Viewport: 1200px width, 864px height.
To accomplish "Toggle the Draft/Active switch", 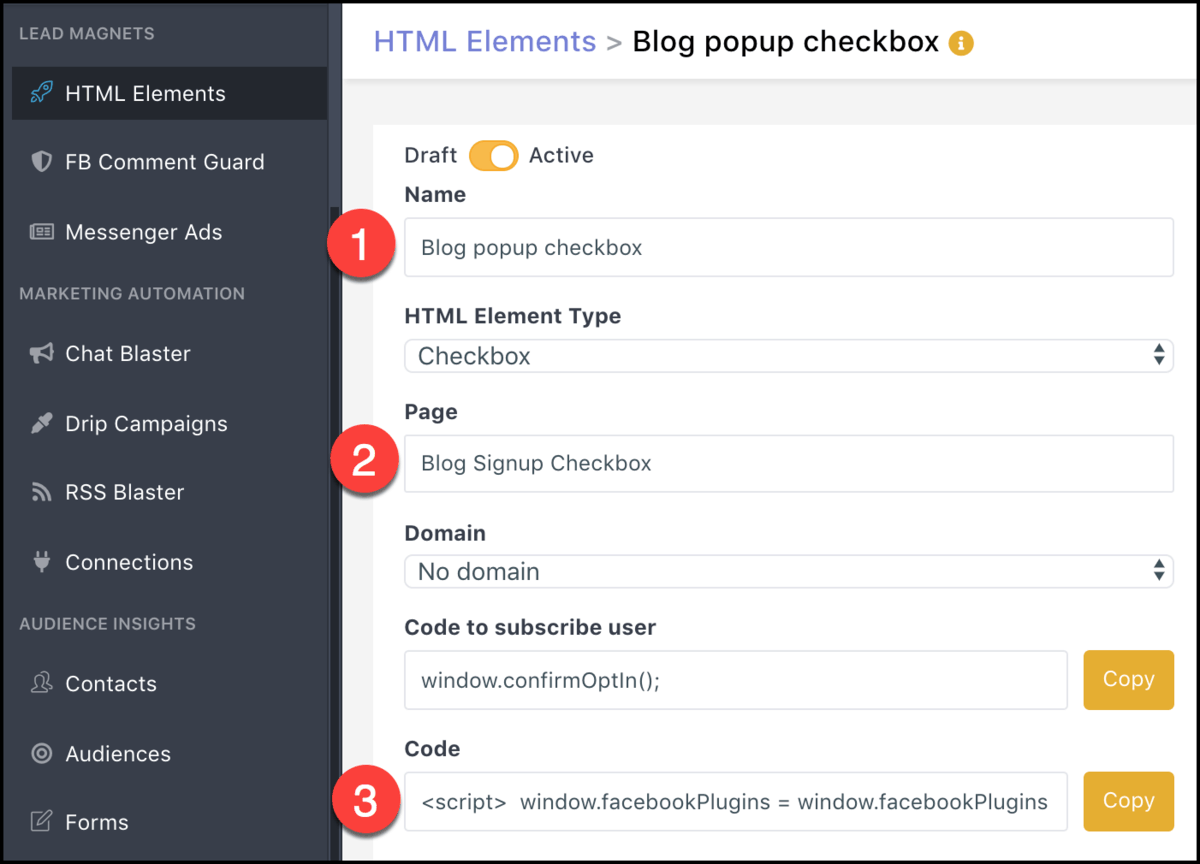I will click(494, 156).
